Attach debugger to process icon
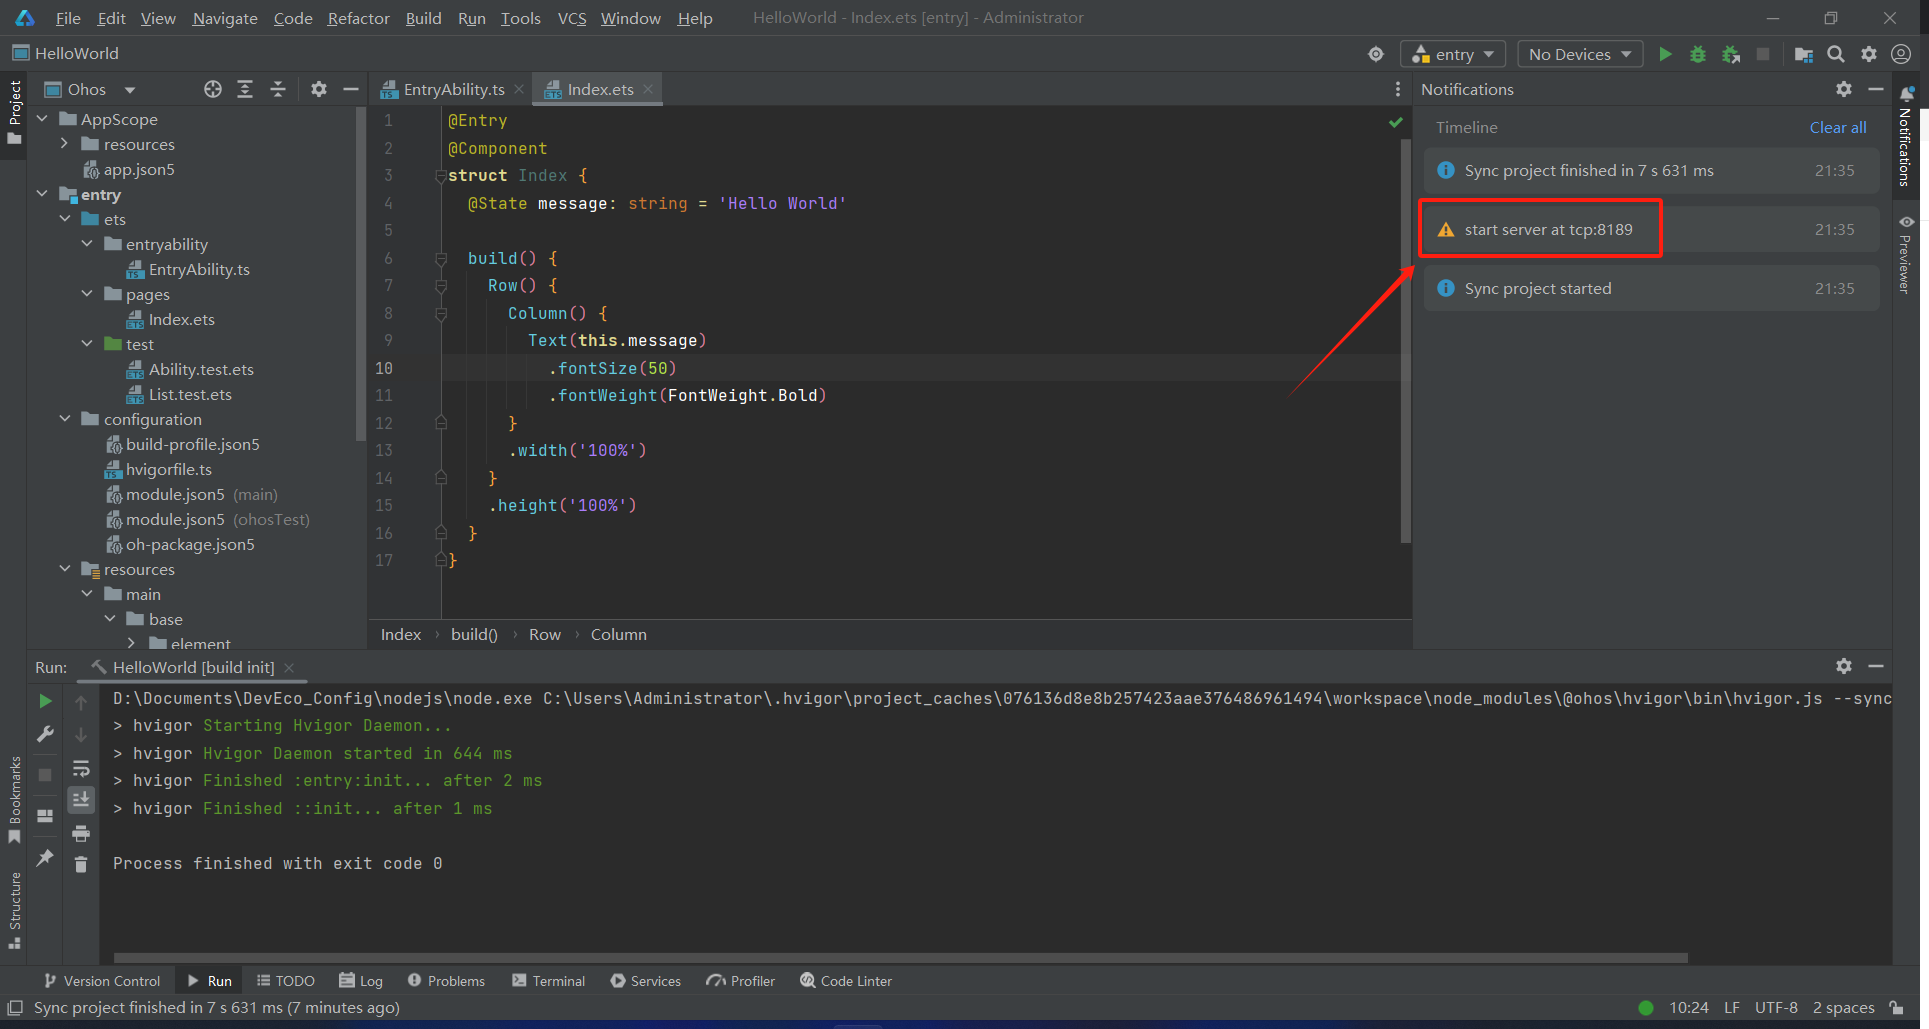The width and height of the screenshot is (1929, 1029). tap(1731, 54)
